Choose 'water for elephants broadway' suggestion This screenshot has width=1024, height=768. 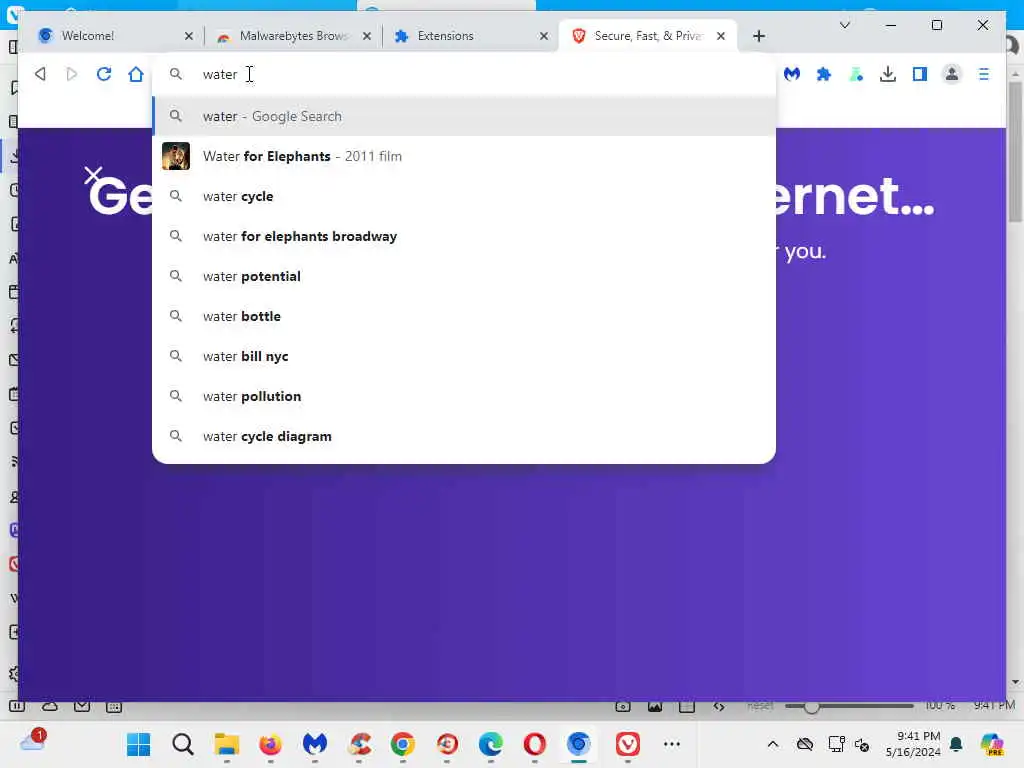(464, 236)
